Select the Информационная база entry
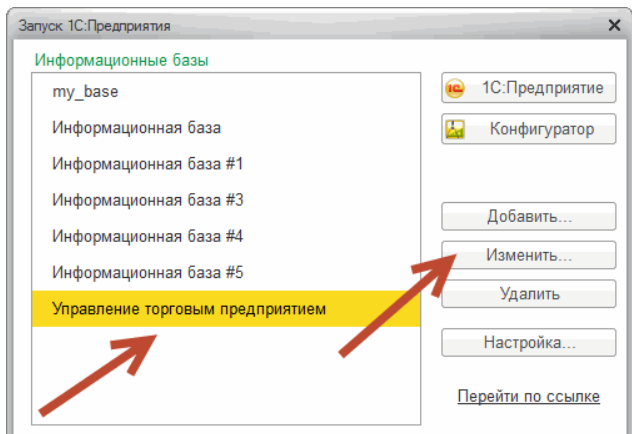The width and height of the screenshot is (632, 434). (136, 128)
